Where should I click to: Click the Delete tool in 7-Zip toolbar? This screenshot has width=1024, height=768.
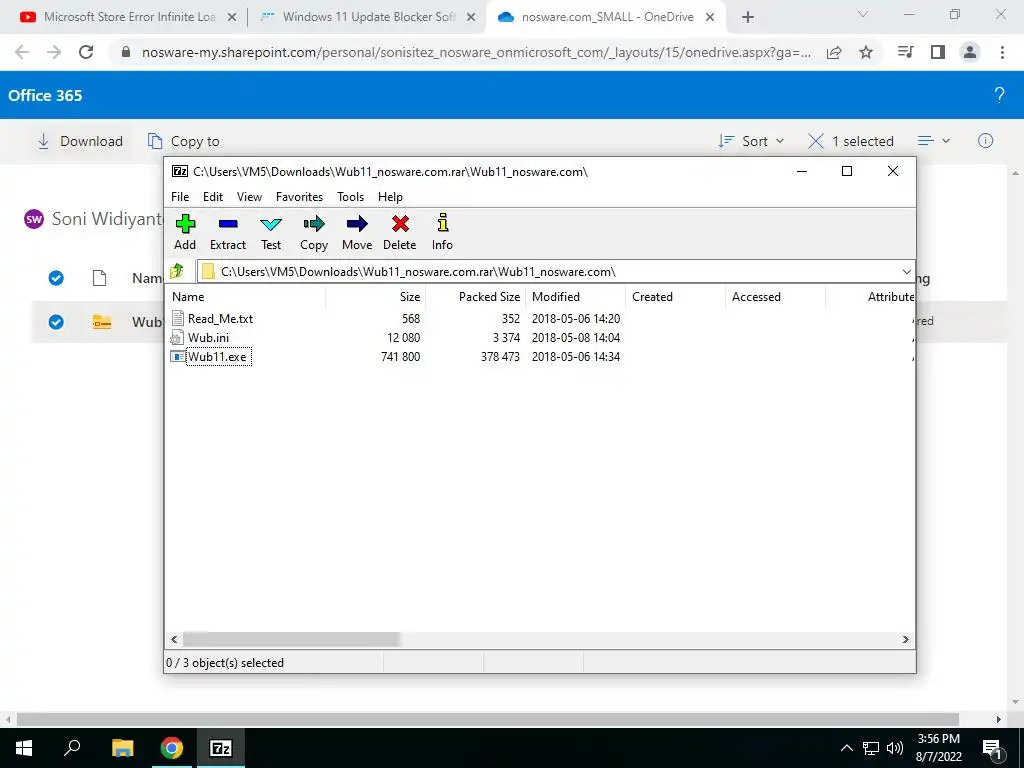click(400, 232)
